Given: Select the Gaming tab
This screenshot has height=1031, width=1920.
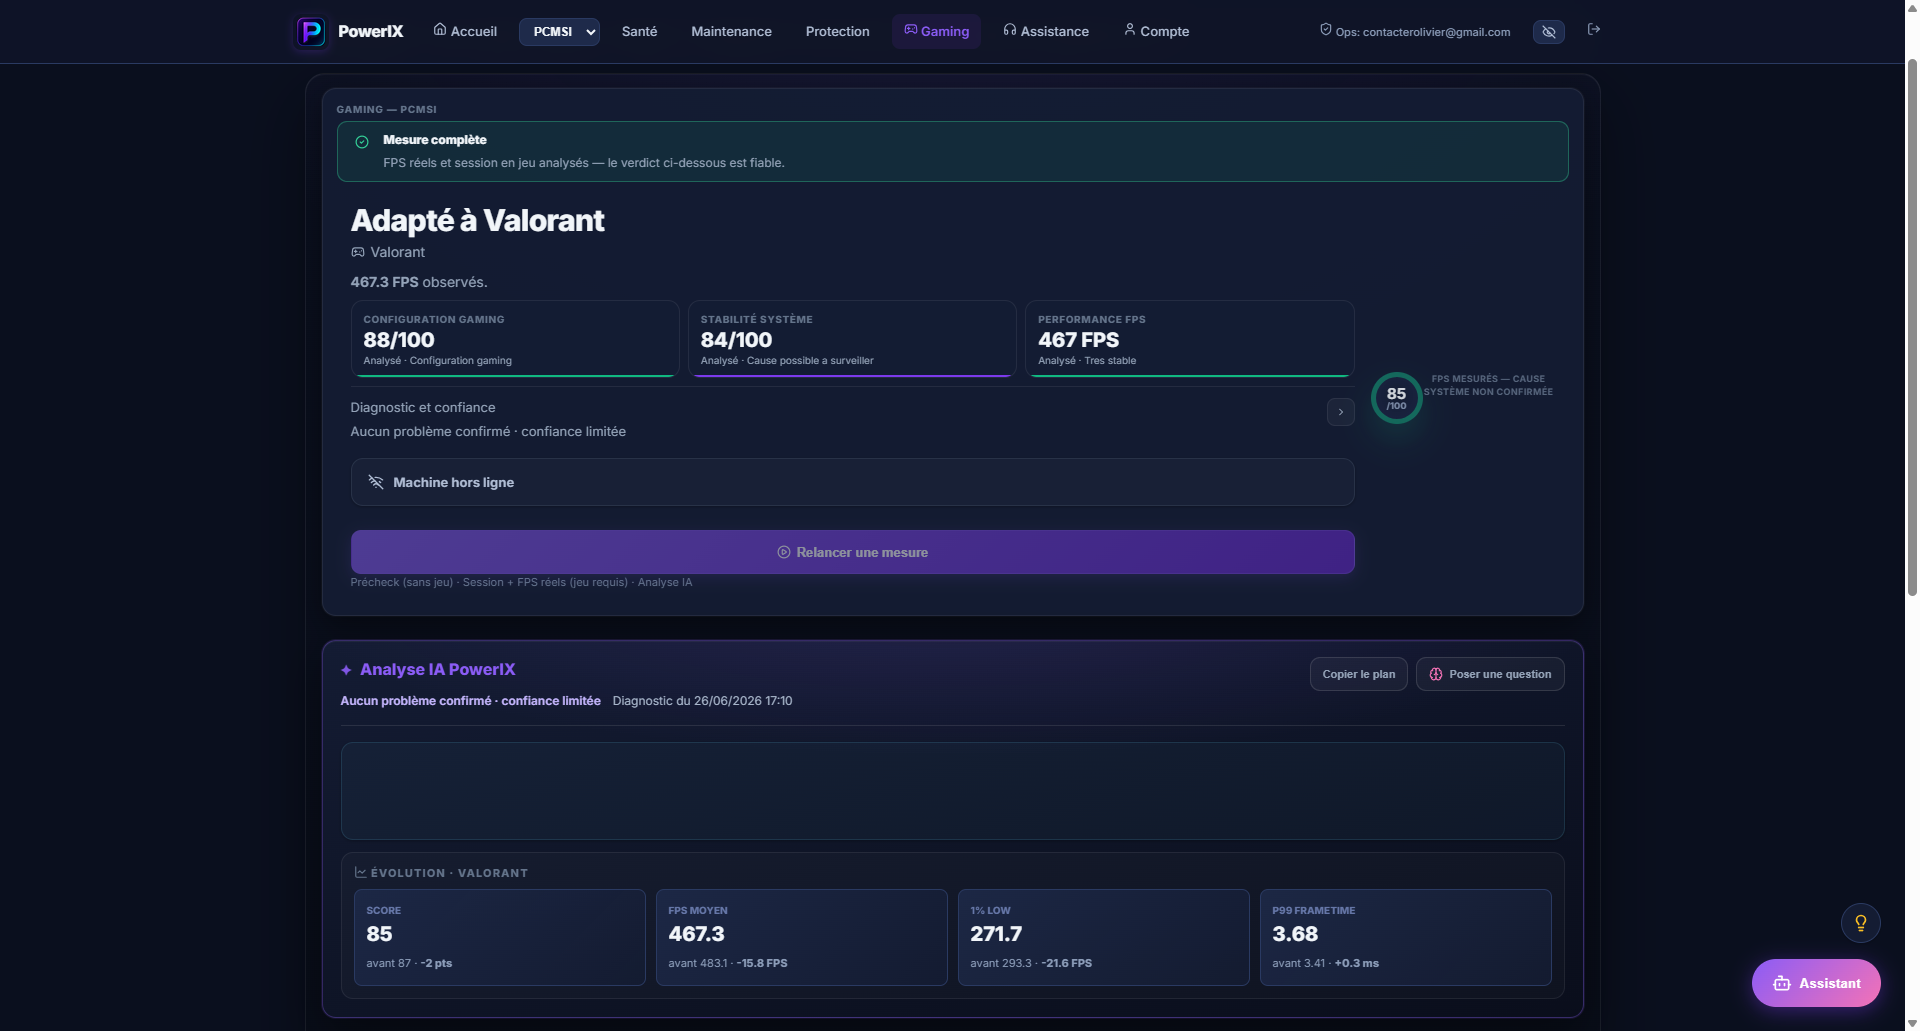Looking at the screenshot, I should (936, 31).
